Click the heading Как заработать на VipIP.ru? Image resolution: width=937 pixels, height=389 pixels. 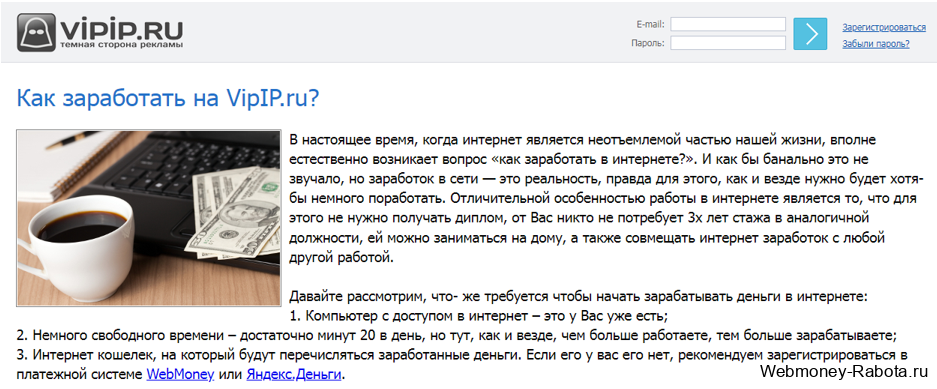pos(168,98)
